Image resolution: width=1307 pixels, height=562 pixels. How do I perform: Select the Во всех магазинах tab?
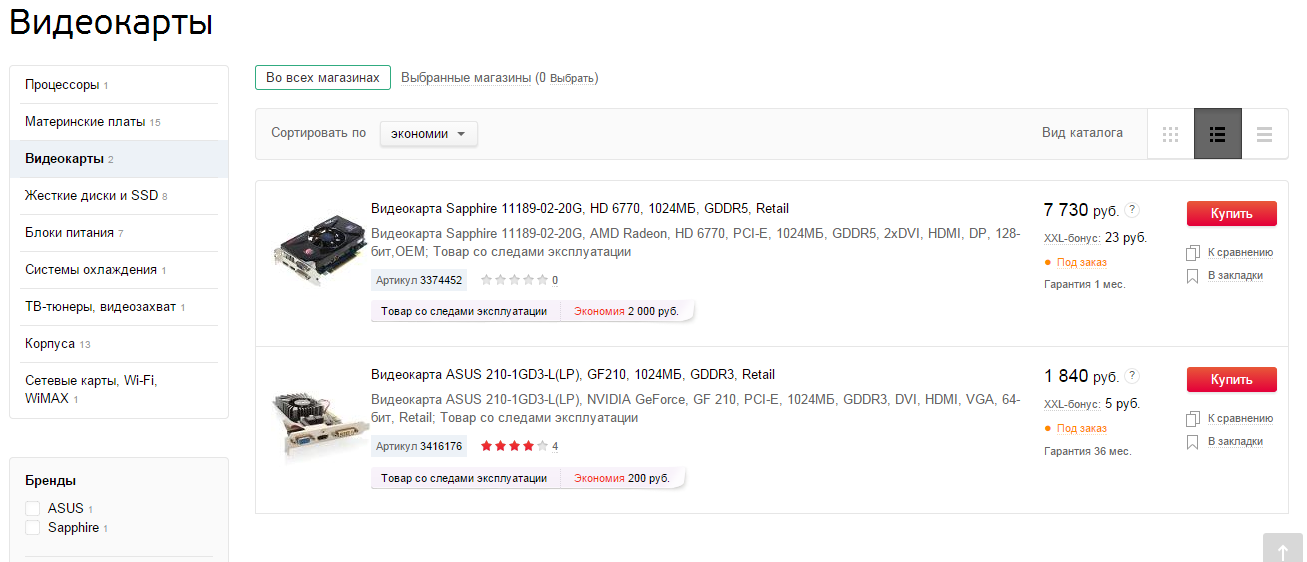click(322, 78)
